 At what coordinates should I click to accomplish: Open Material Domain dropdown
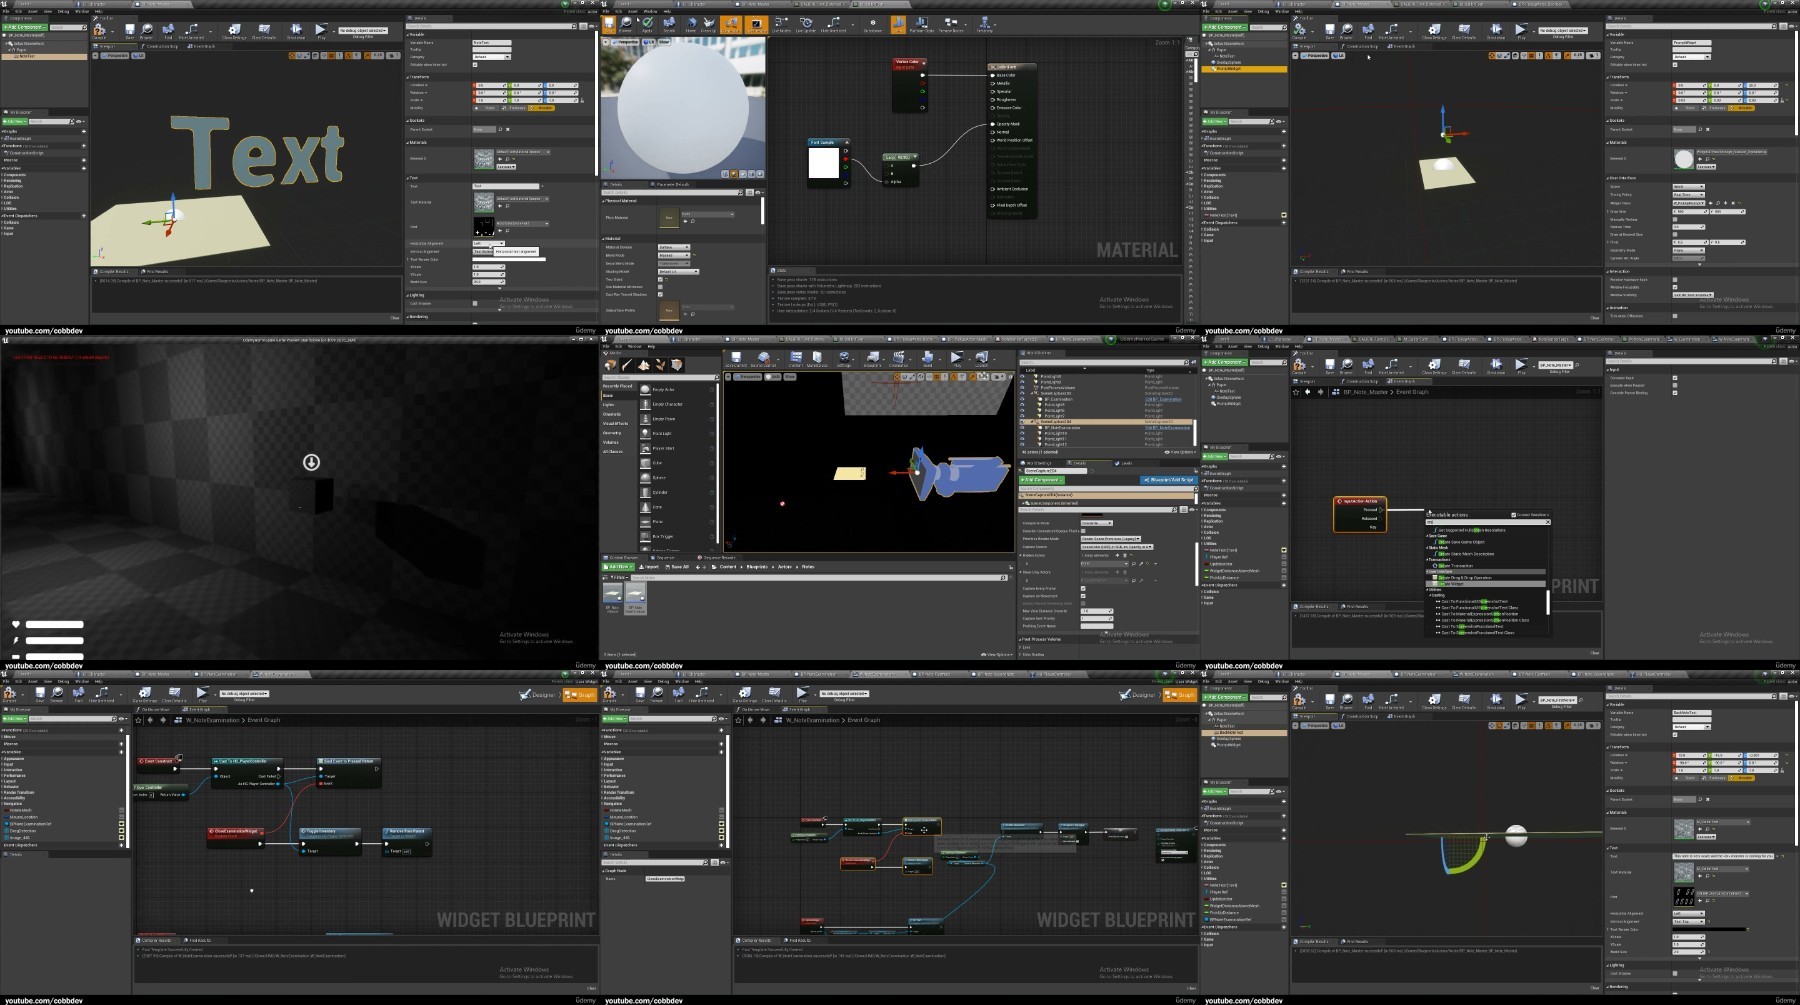[x=674, y=247]
